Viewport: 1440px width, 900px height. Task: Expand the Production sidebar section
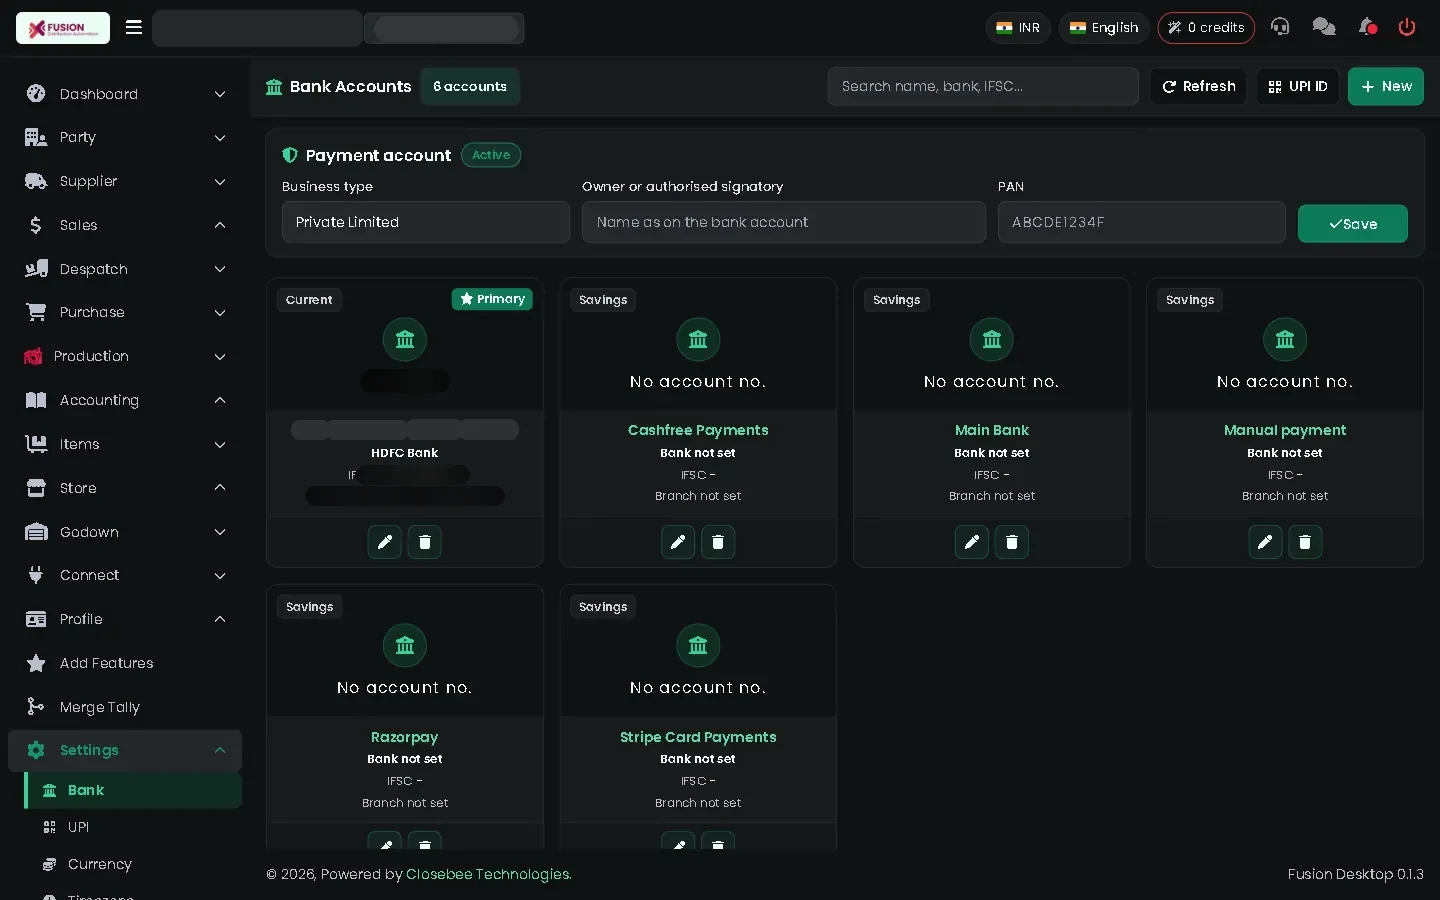tap(125, 356)
